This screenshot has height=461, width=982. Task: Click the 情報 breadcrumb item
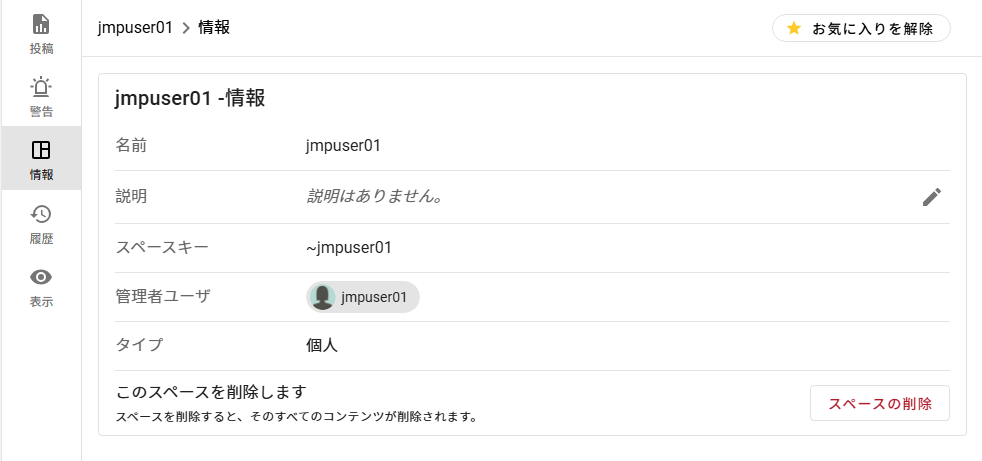click(x=214, y=28)
